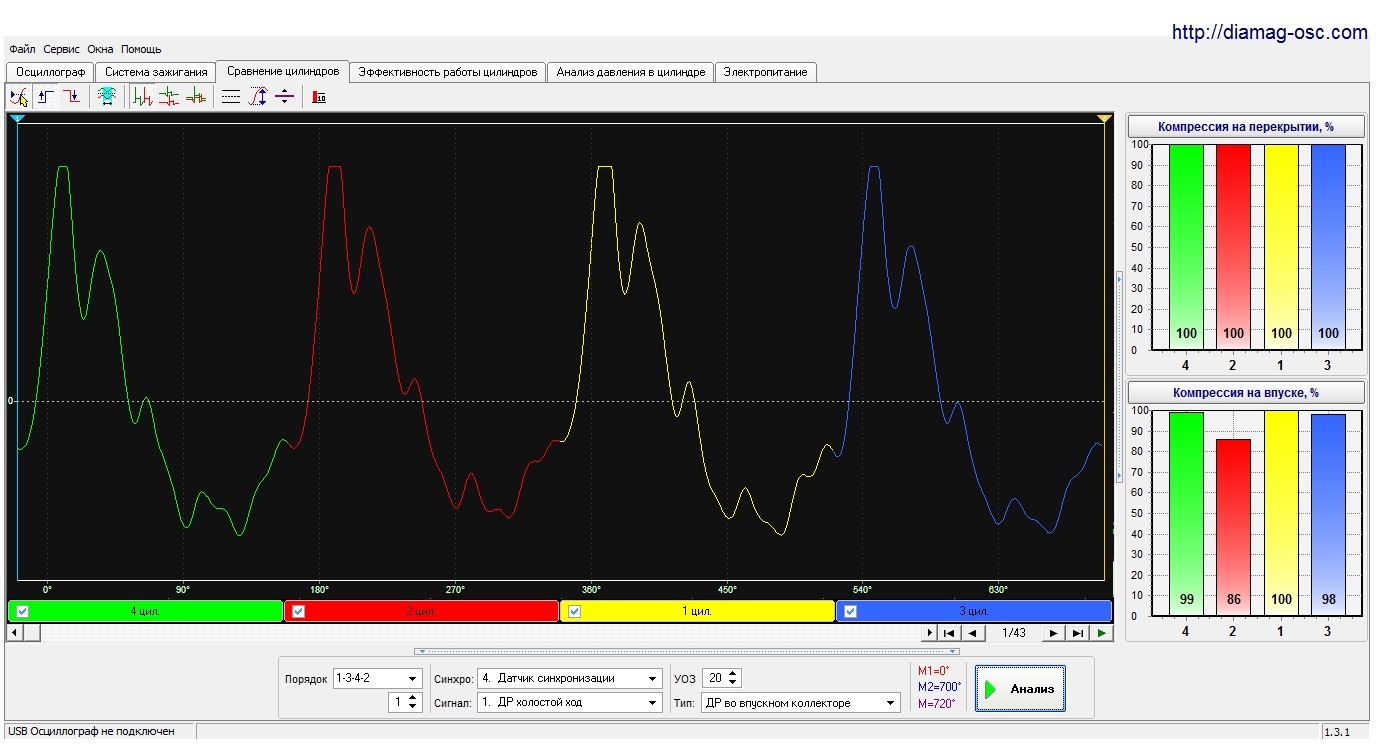Click the red falling-edge trigger icon
1382x744 pixels.
coord(72,97)
